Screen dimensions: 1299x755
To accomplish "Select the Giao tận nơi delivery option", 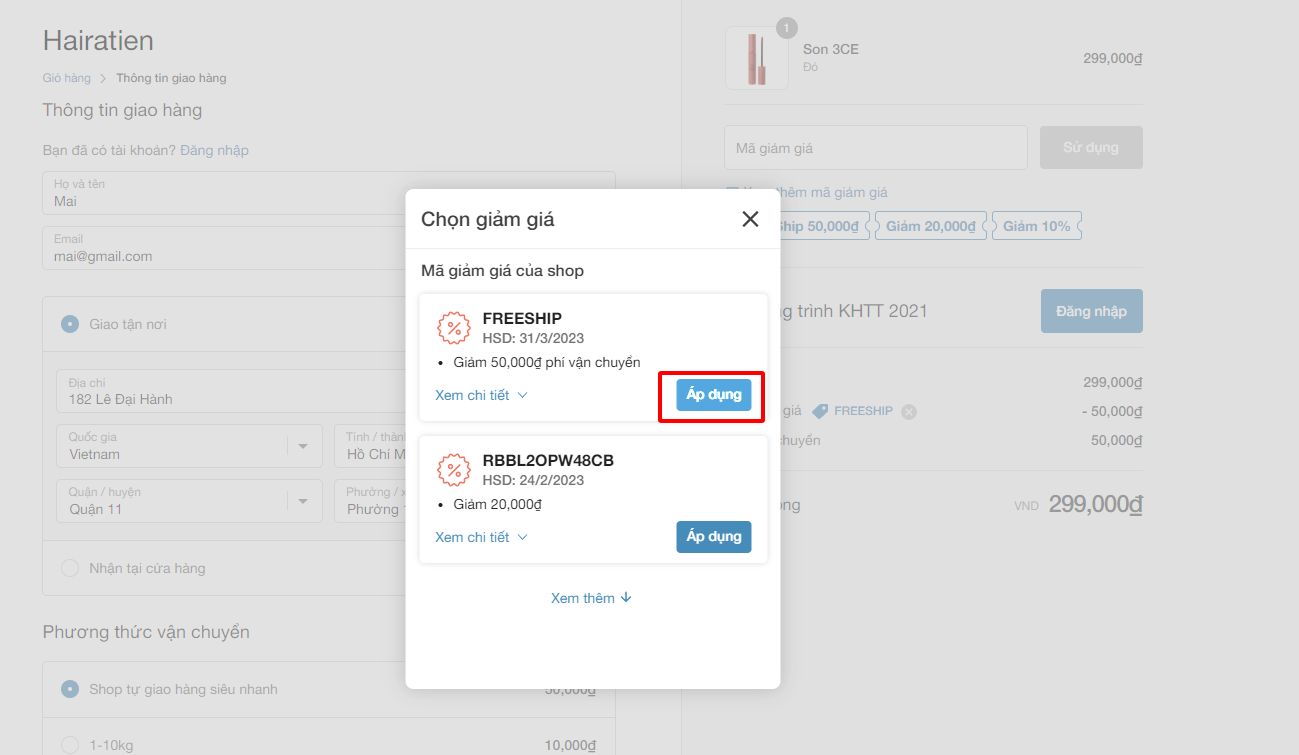I will coord(70,324).
